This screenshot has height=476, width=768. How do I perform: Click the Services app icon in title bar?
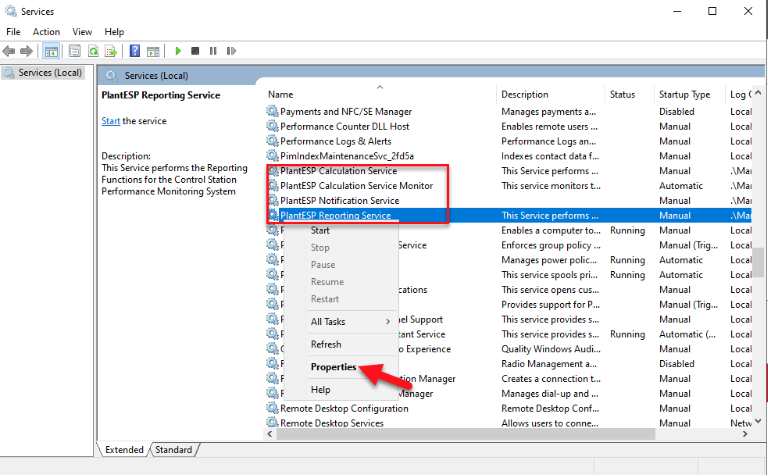tap(10, 11)
